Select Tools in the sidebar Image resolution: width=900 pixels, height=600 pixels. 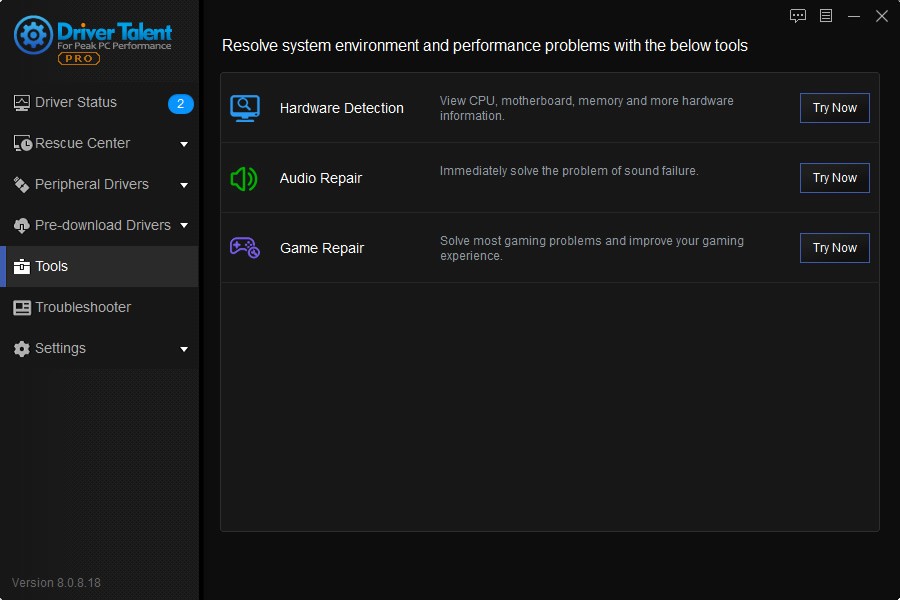tap(52, 267)
